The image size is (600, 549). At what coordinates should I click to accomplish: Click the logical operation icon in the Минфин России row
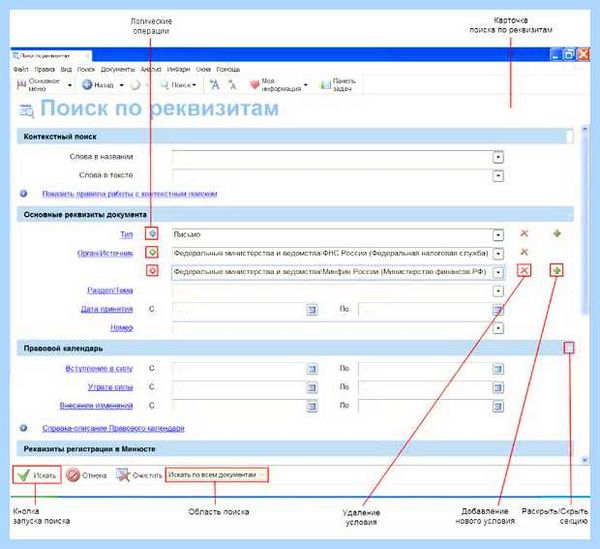tap(152, 271)
